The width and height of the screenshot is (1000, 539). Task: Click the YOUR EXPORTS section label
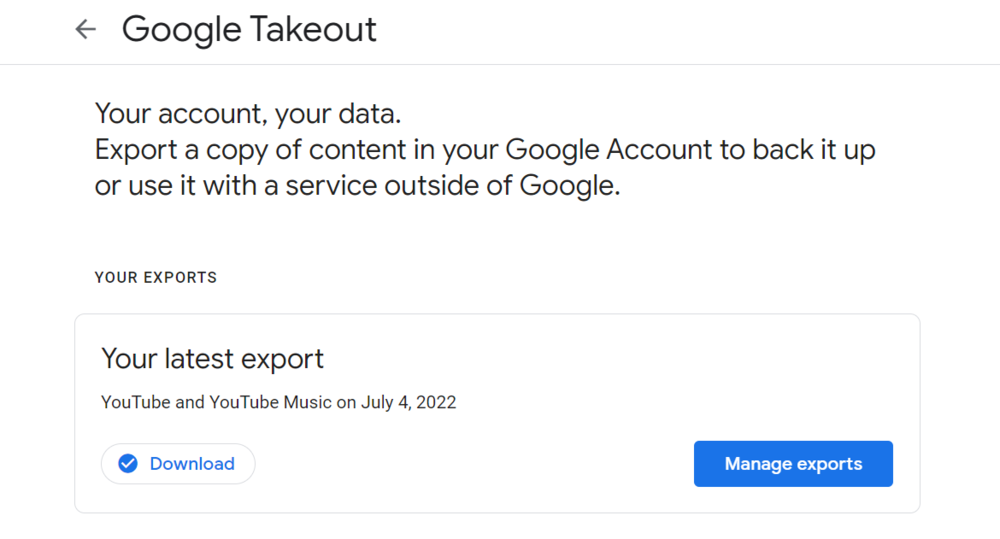156,277
